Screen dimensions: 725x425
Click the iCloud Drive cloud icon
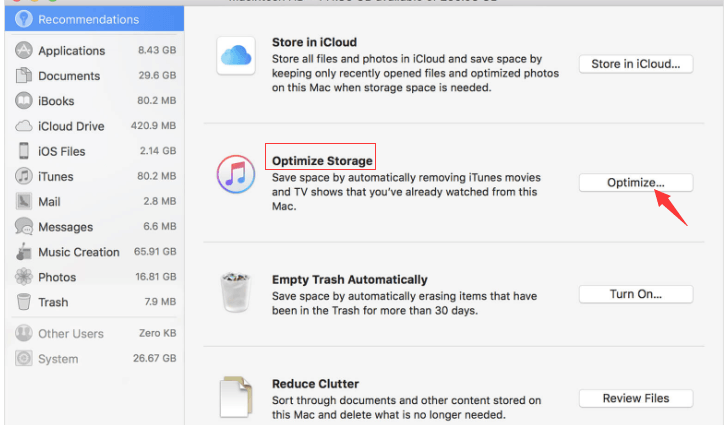(x=24, y=126)
